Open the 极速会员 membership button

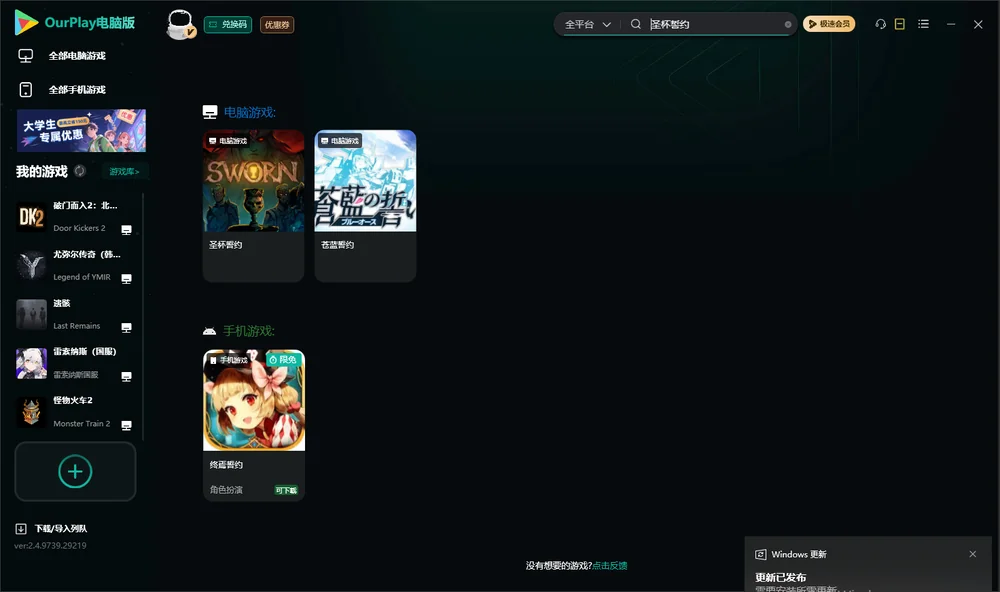[828, 24]
